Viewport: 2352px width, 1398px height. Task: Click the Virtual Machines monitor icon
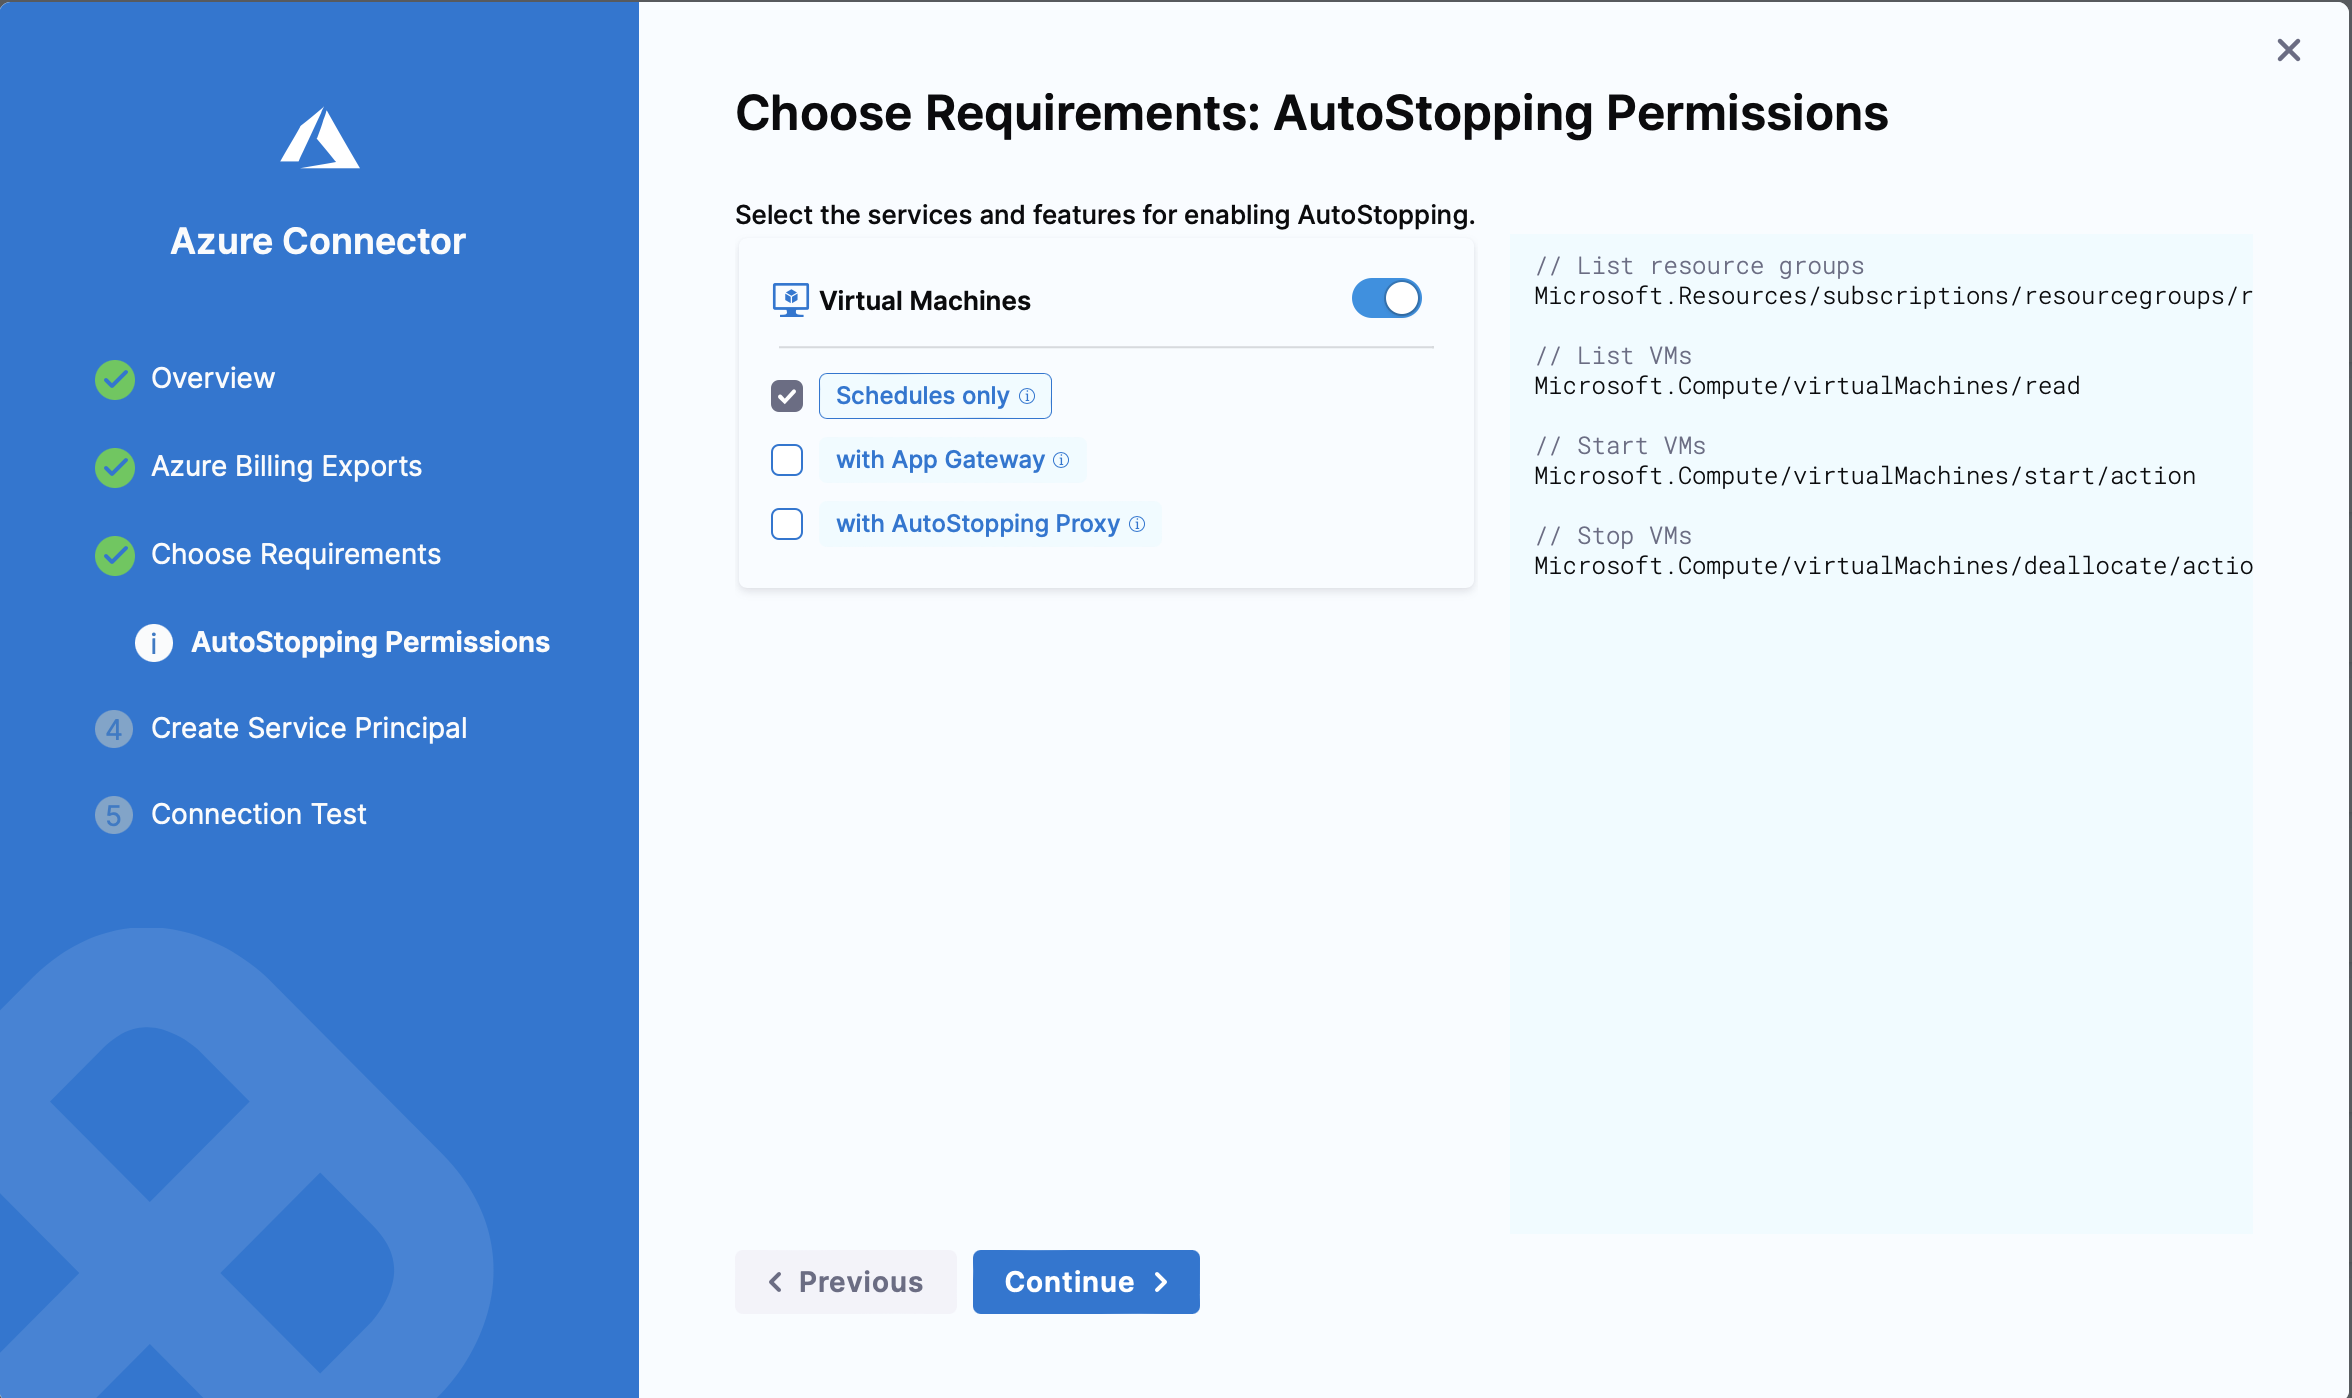tap(790, 300)
